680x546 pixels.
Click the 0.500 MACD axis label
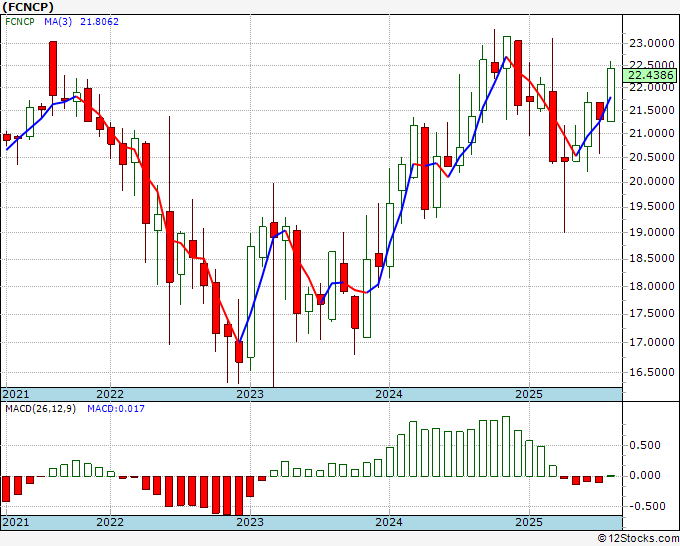[645, 445]
